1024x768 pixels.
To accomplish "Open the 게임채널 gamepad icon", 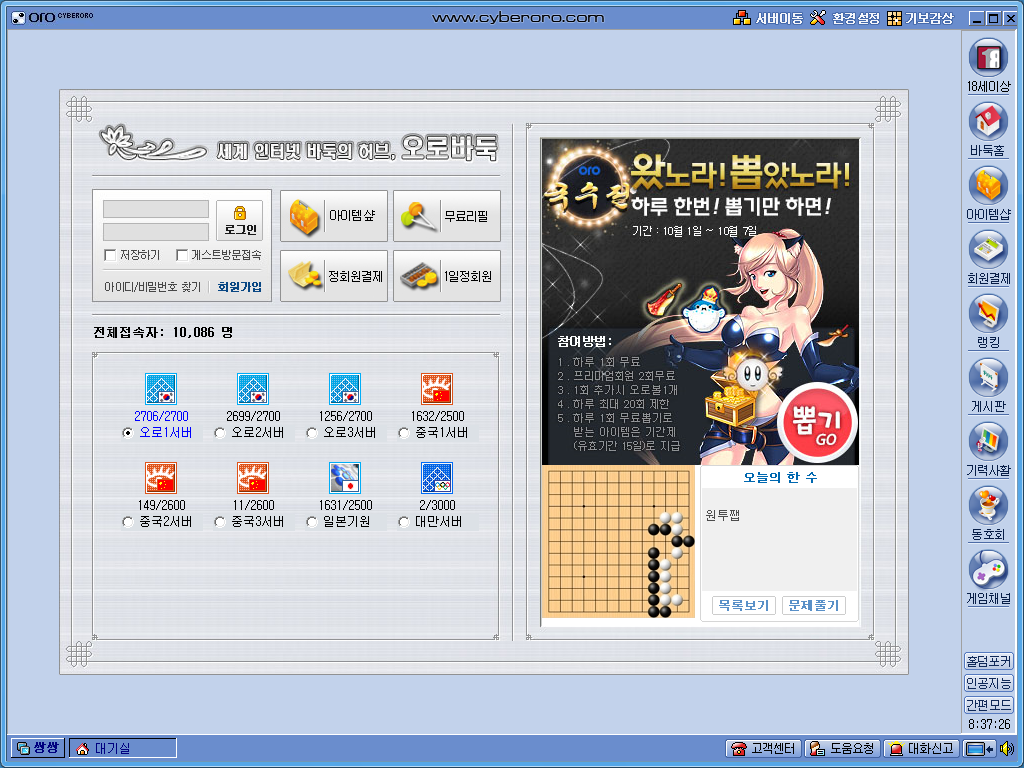I will coord(987,569).
